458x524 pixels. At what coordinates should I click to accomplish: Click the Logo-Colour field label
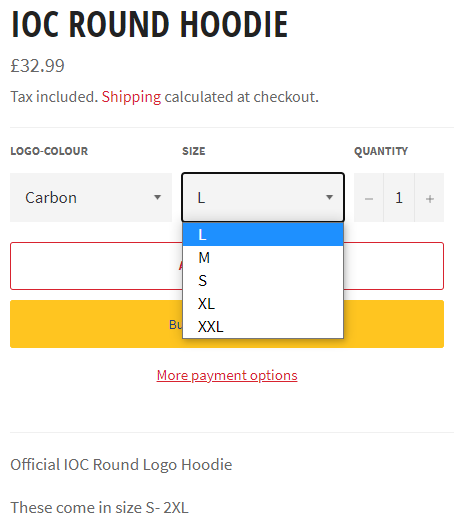point(49,151)
